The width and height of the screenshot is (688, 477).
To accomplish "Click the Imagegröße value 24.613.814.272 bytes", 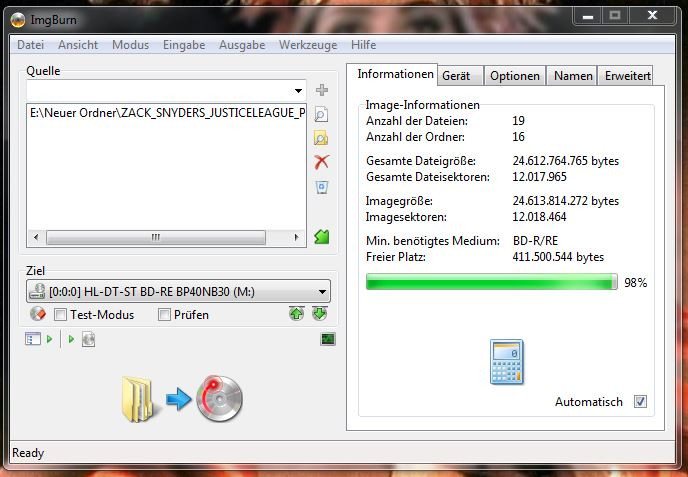I will [566, 201].
